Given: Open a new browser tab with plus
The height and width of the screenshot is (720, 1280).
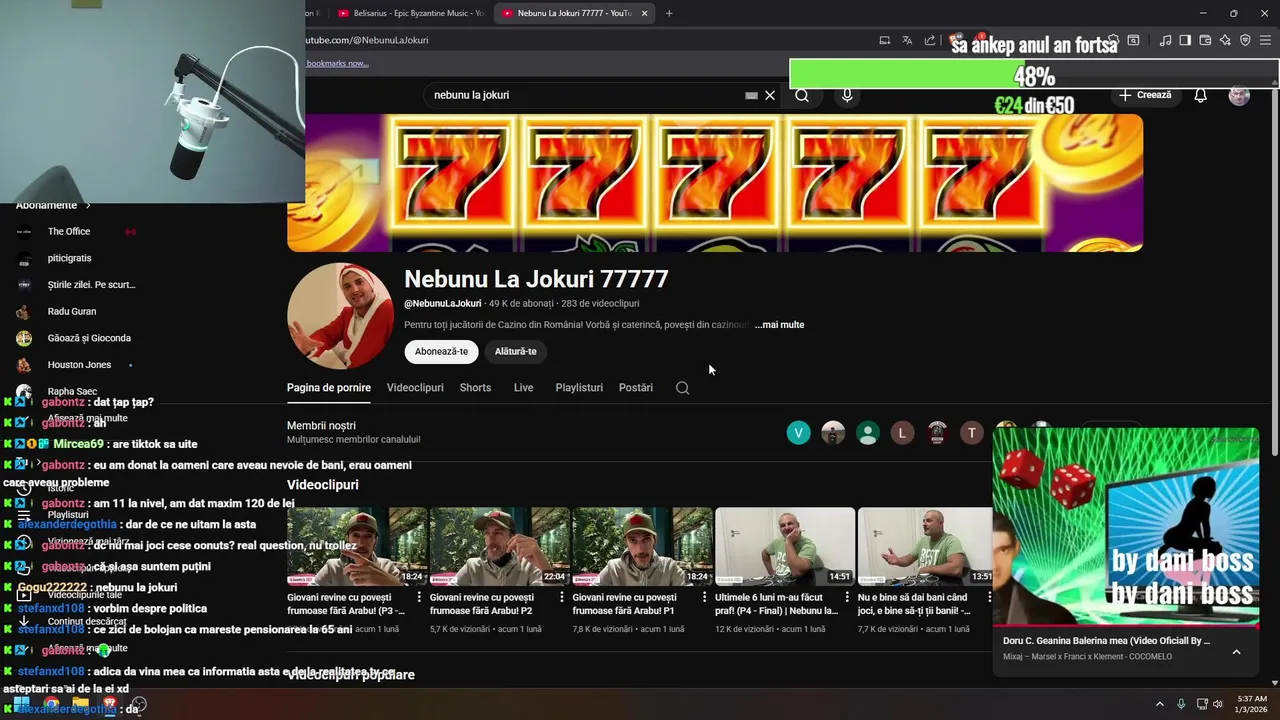Looking at the screenshot, I should click(x=669, y=13).
